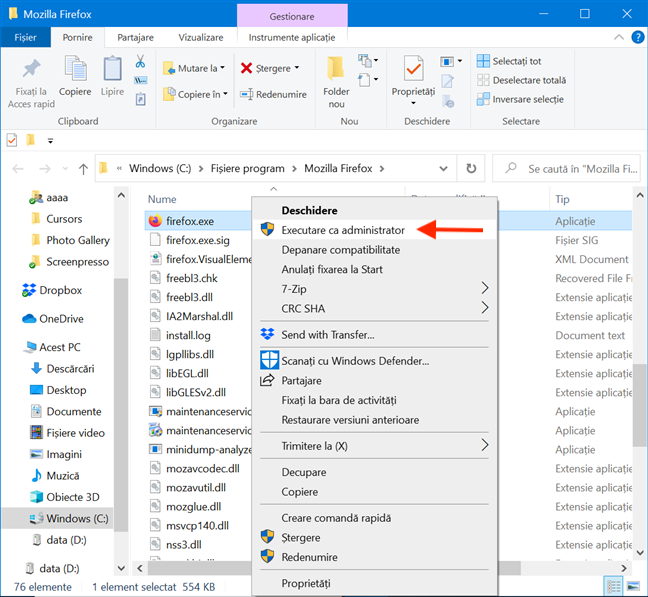Open Trimitere la submenu
Screen dimensions: 648x597
[x=374, y=446]
